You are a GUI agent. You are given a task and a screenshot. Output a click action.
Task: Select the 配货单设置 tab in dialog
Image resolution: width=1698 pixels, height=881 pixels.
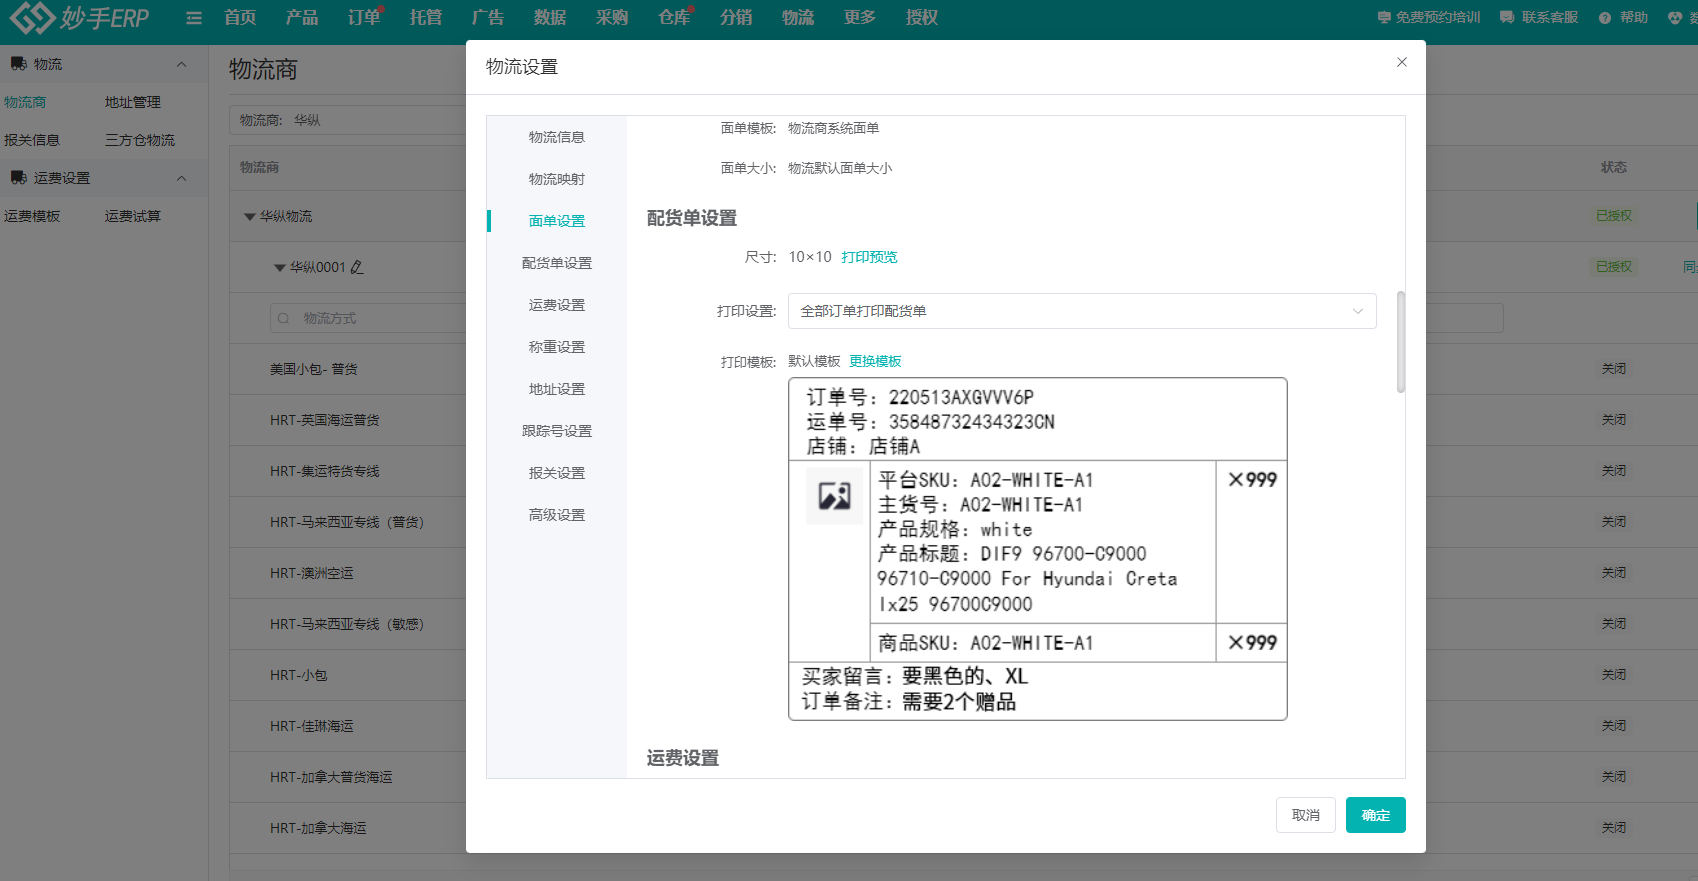556,263
